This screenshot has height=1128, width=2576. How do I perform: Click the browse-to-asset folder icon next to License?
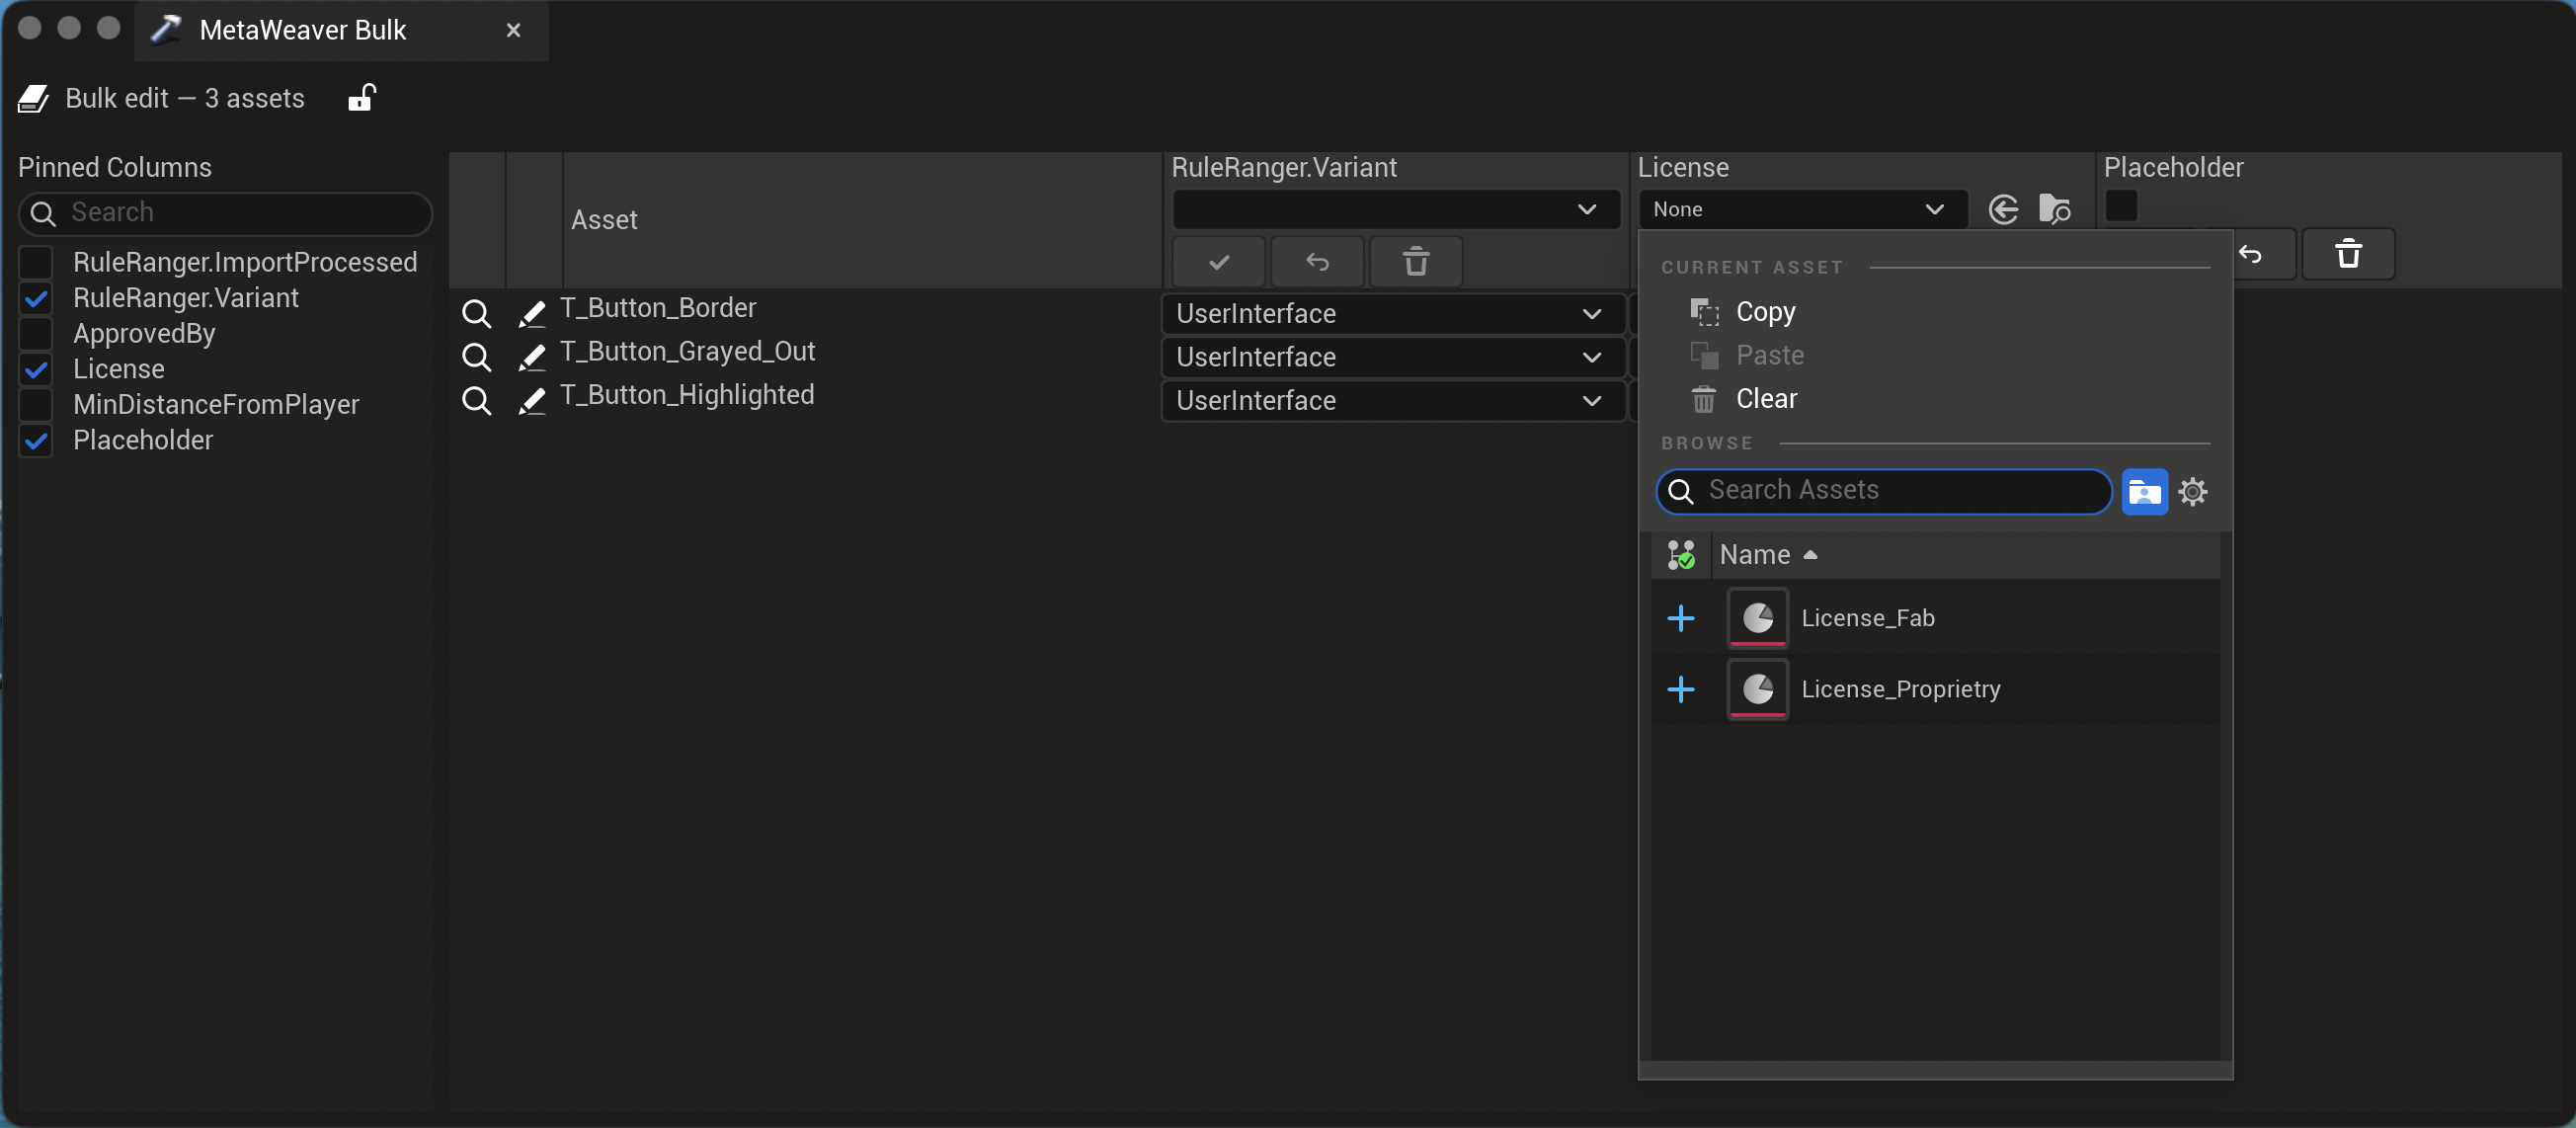click(x=2057, y=209)
